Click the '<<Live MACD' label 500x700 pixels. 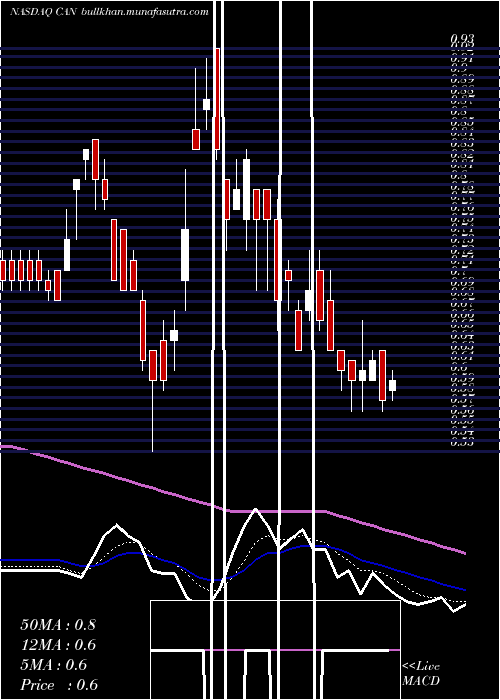421,673
